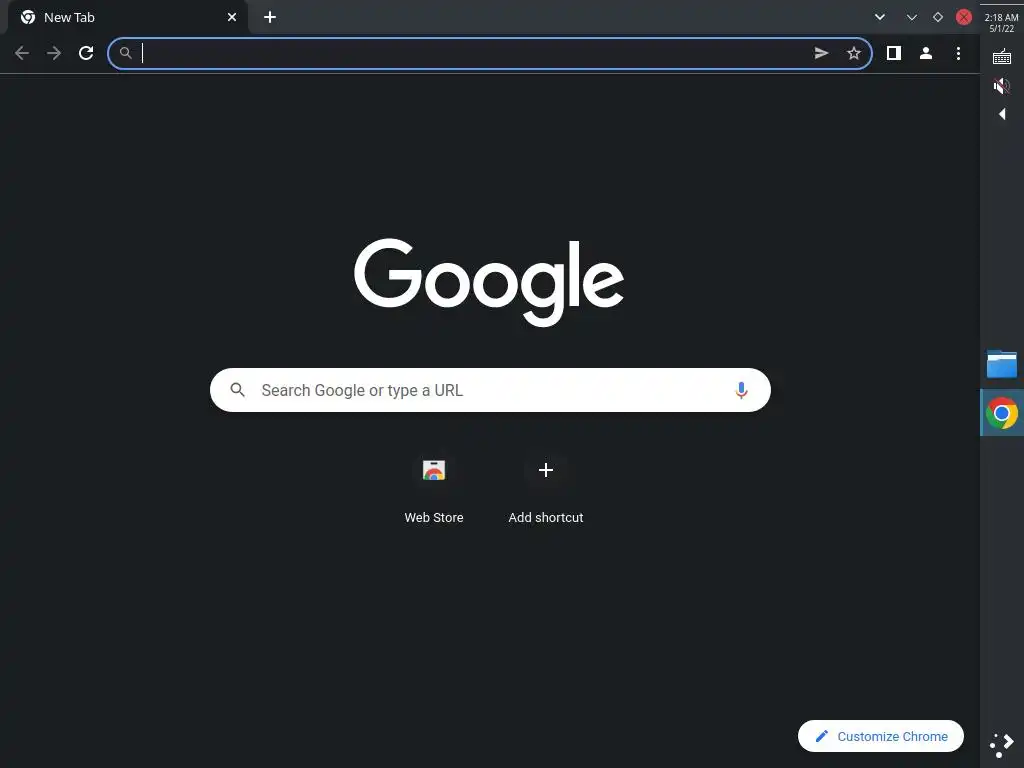
Task: Open the on-screen keyboard icon
Action: coord(1002,57)
